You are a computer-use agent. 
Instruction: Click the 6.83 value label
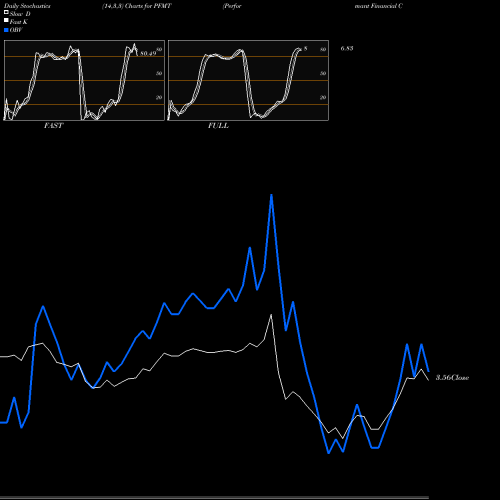pyautogui.click(x=347, y=48)
